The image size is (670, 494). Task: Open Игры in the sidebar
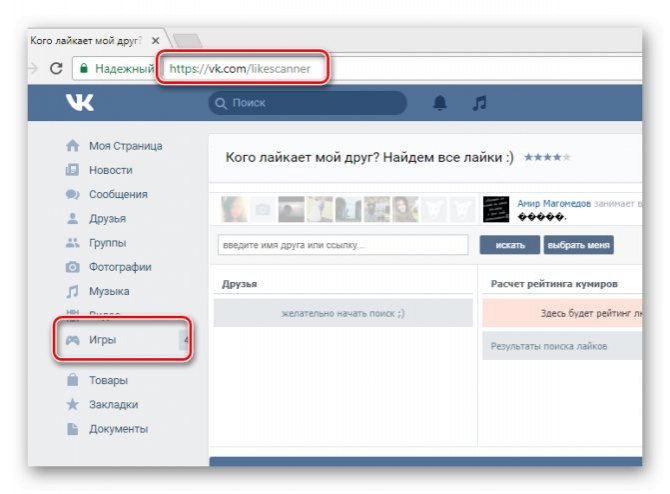tap(103, 340)
